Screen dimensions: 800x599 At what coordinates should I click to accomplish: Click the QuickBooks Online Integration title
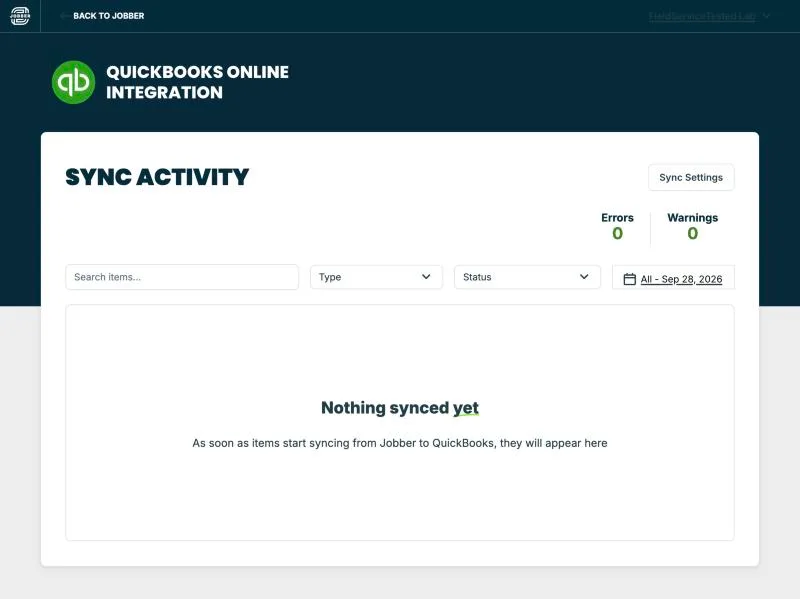[x=197, y=82]
